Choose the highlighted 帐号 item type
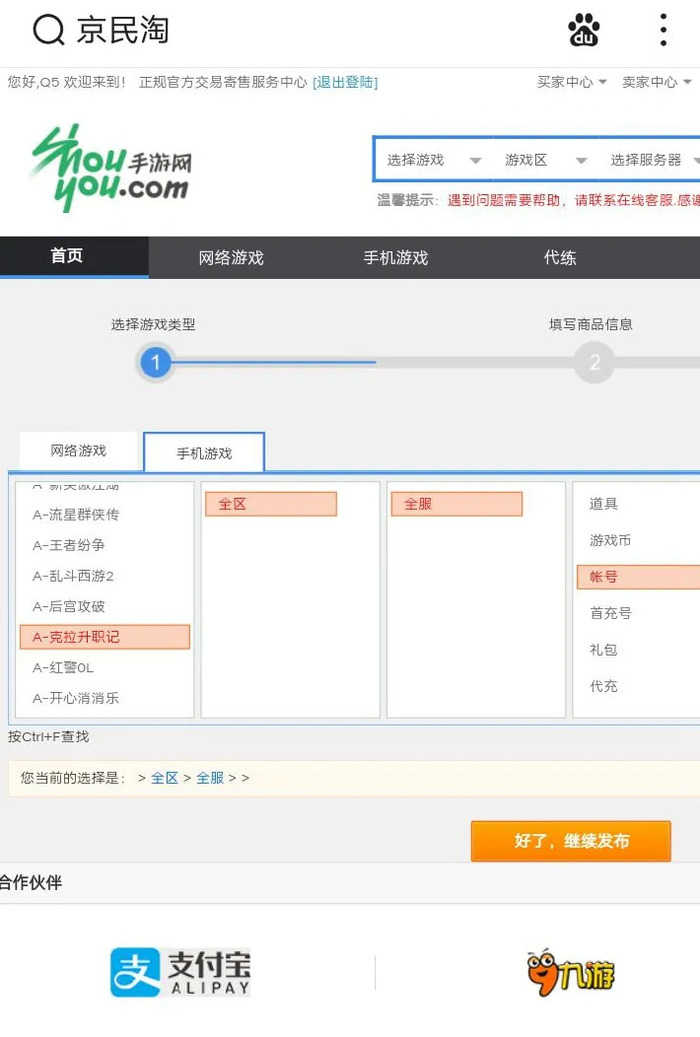 [638, 577]
